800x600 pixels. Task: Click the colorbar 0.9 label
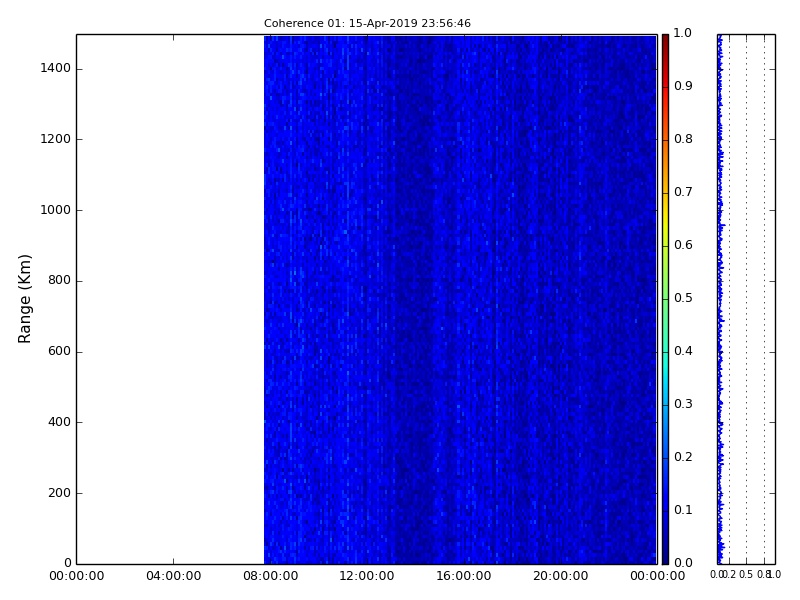pos(683,86)
